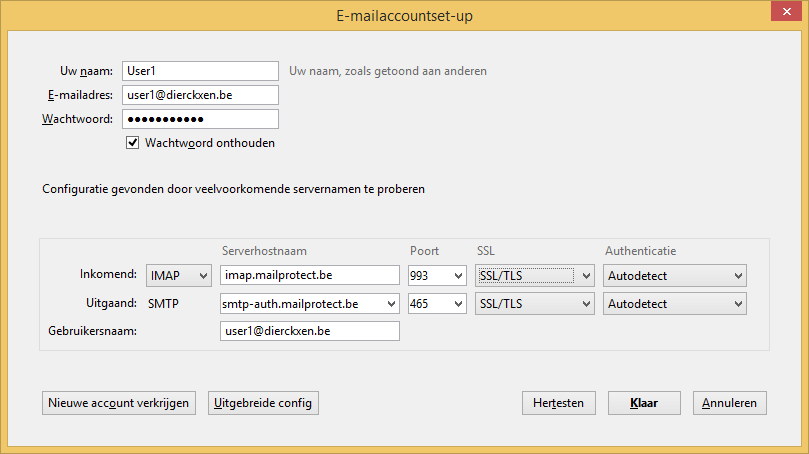
Task: Expand the incoming port 993 dropdown
Action: pyautogui.click(x=436, y=275)
